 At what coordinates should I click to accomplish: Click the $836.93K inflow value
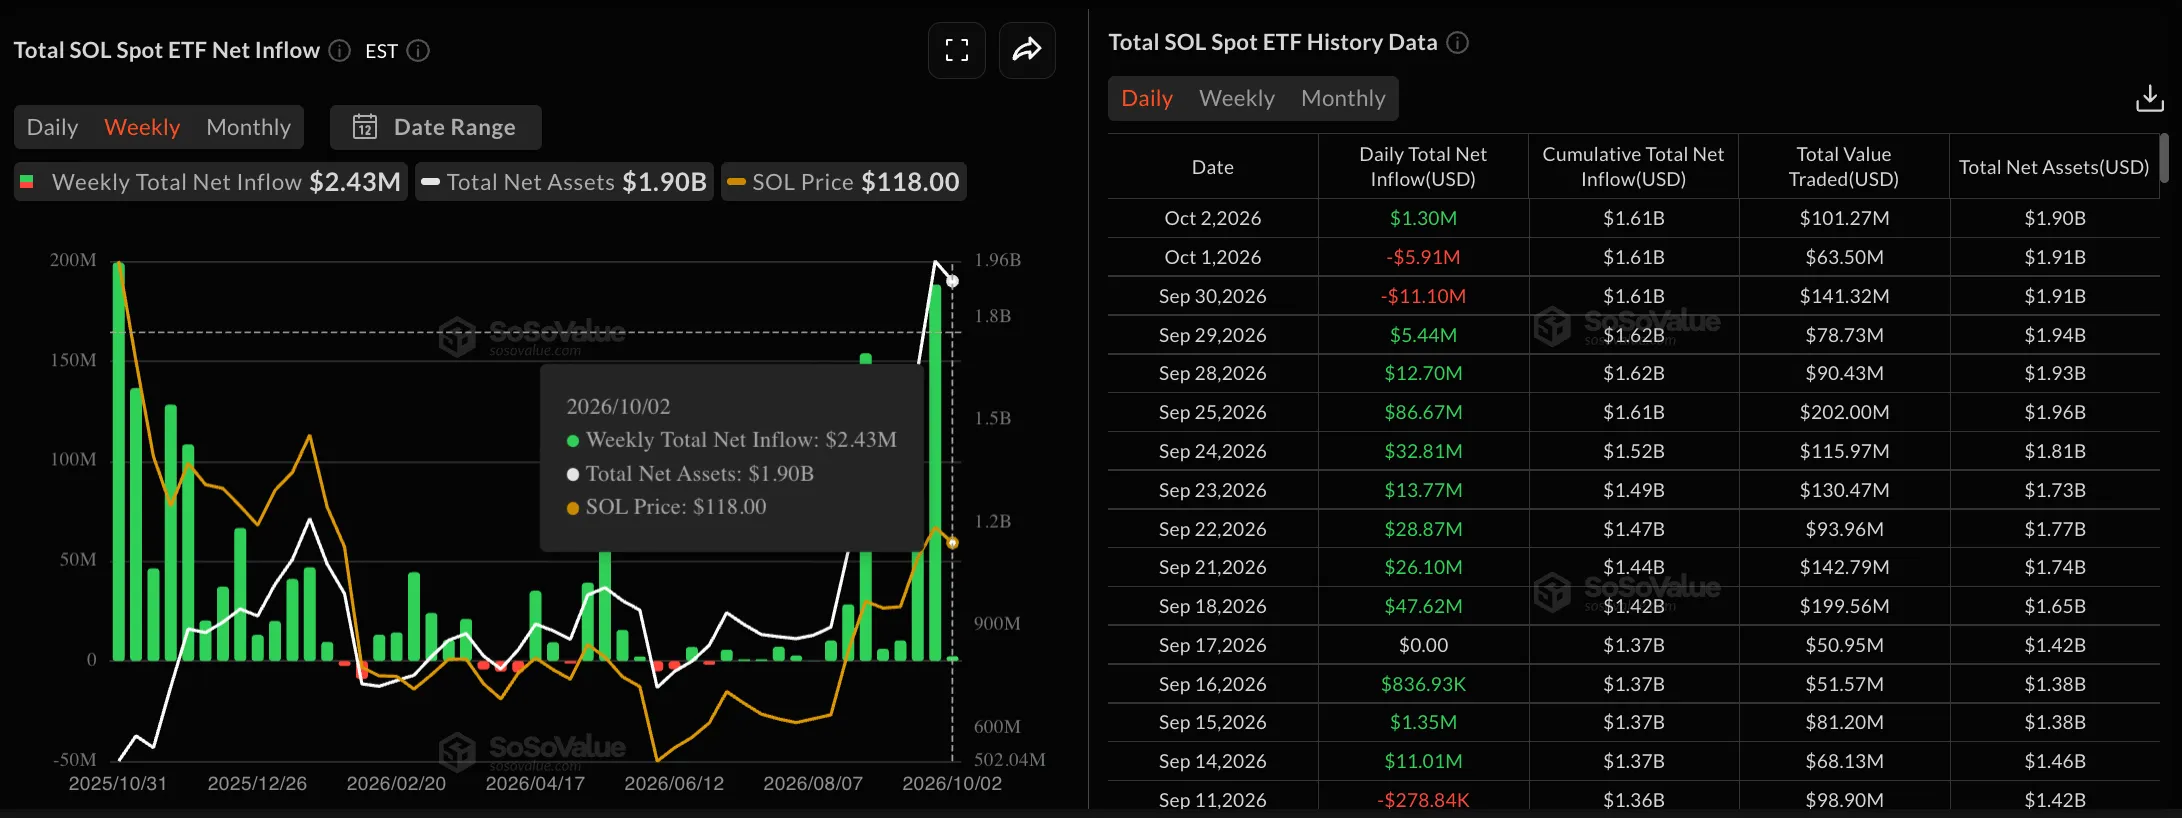pyautogui.click(x=1423, y=684)
